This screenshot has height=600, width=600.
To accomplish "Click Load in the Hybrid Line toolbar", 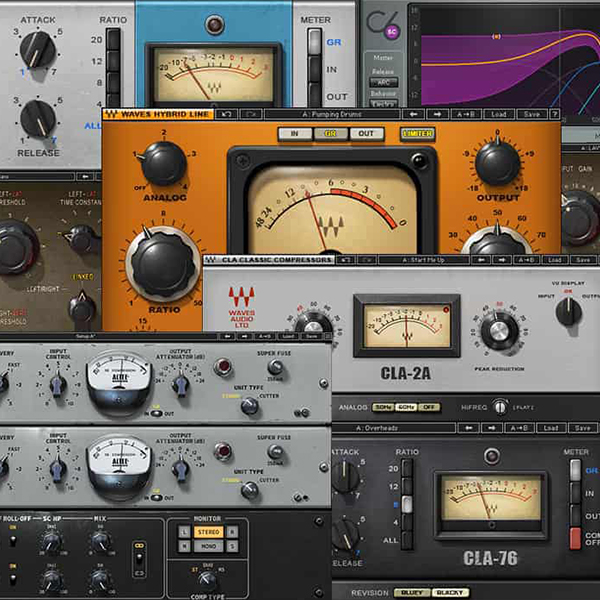I will point(499,114).
